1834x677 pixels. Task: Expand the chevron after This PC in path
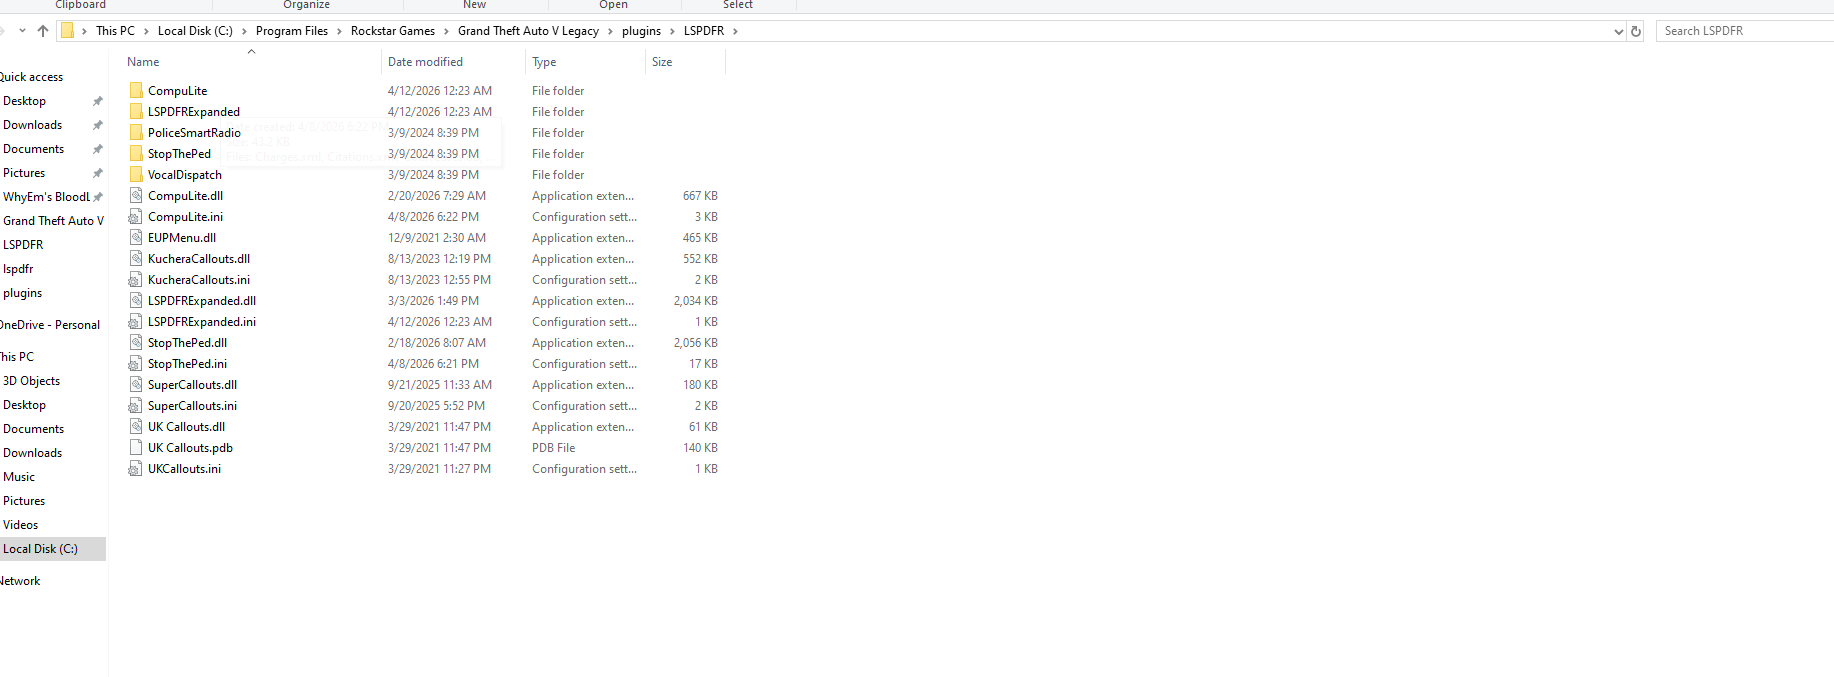coord(146,31)
